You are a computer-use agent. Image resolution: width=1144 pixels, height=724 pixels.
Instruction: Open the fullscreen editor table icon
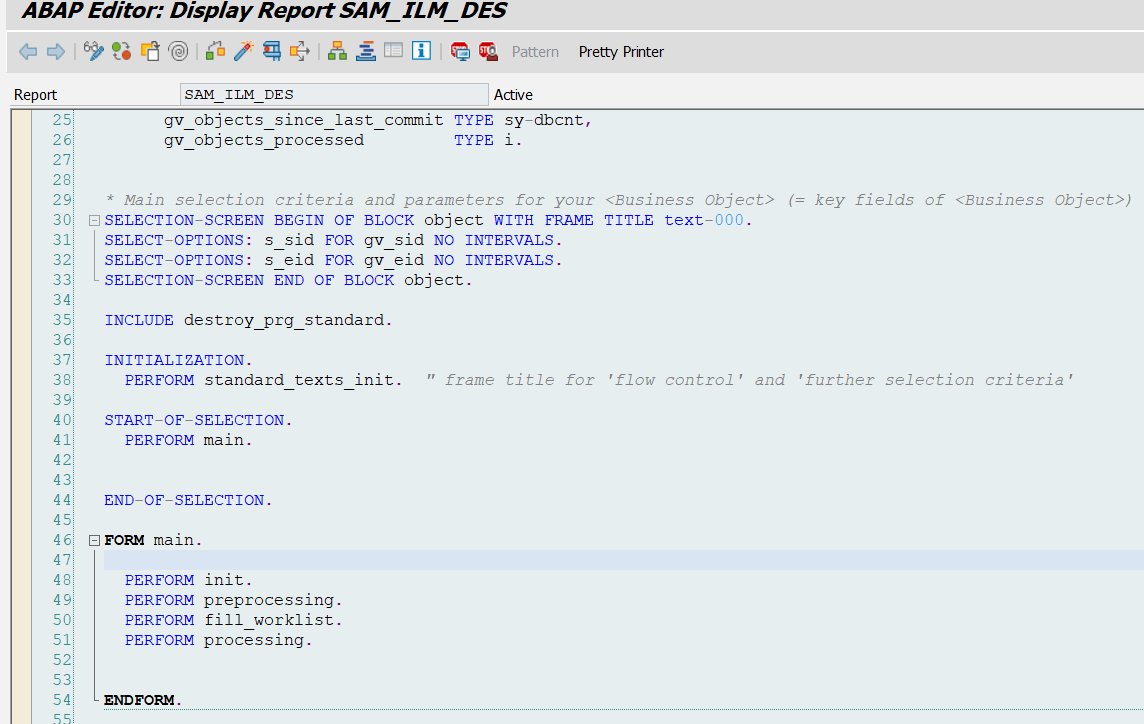click(x=393, y=51)
